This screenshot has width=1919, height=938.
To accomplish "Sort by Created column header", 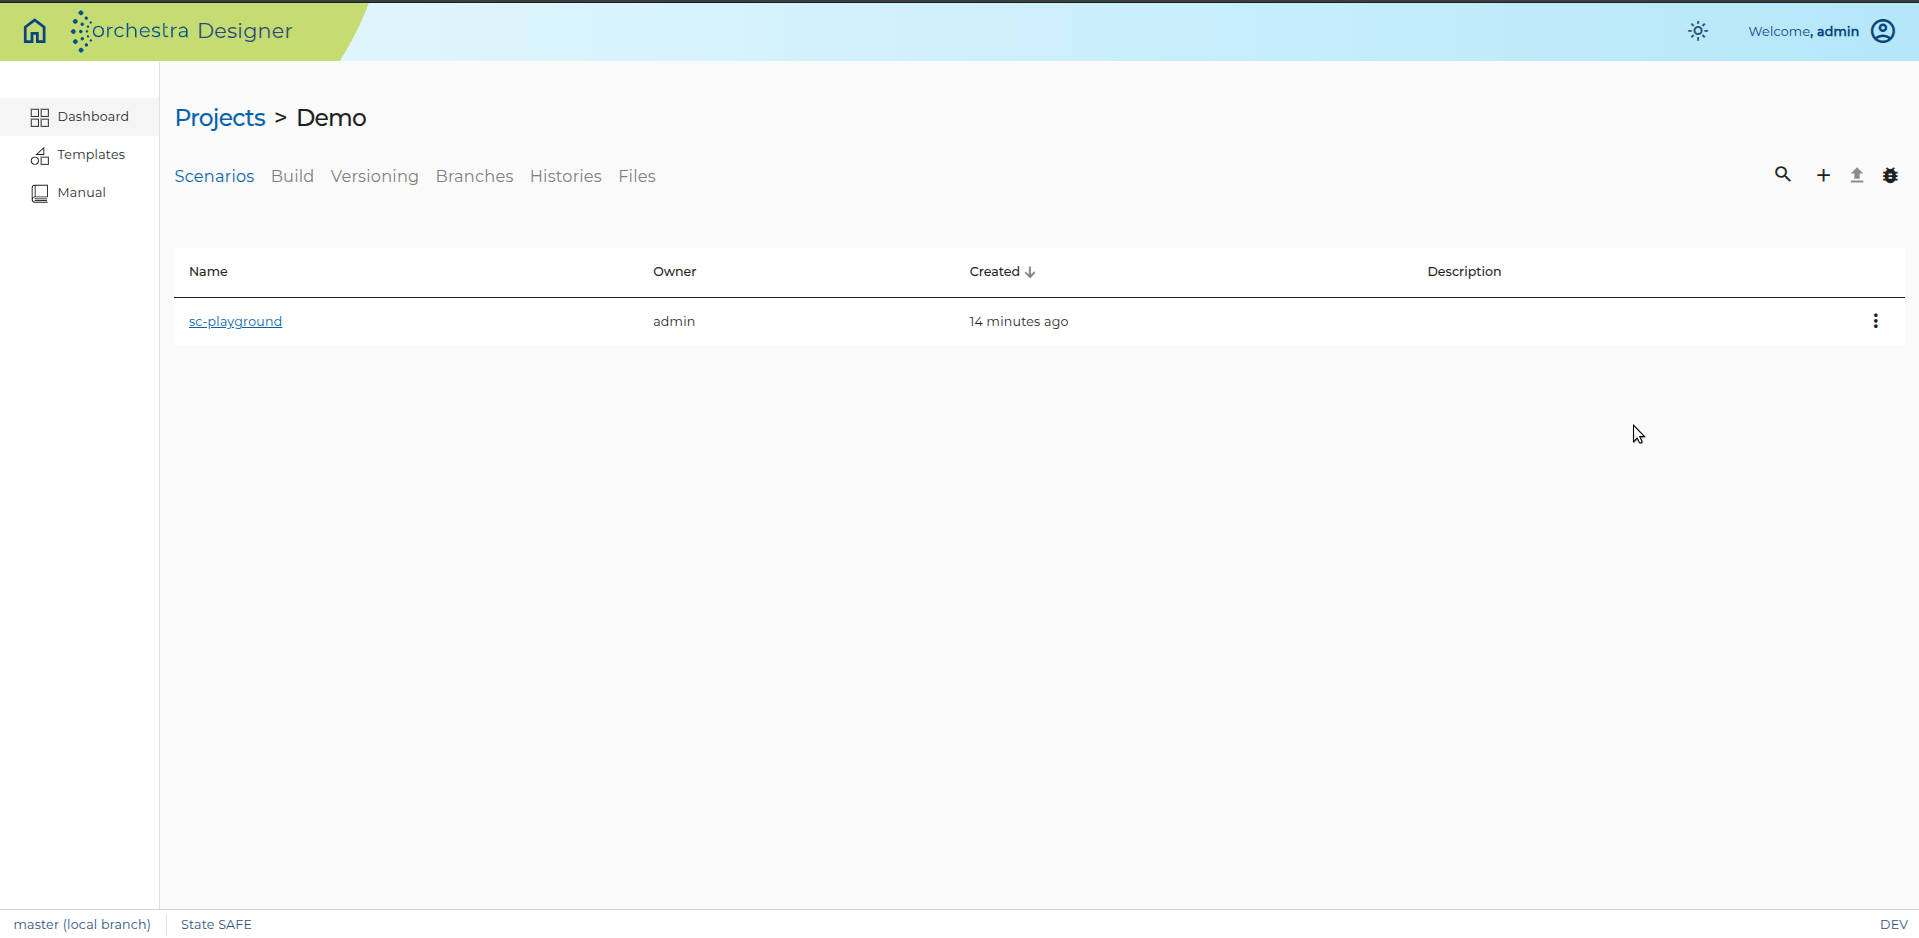I will coord(1002,272).
